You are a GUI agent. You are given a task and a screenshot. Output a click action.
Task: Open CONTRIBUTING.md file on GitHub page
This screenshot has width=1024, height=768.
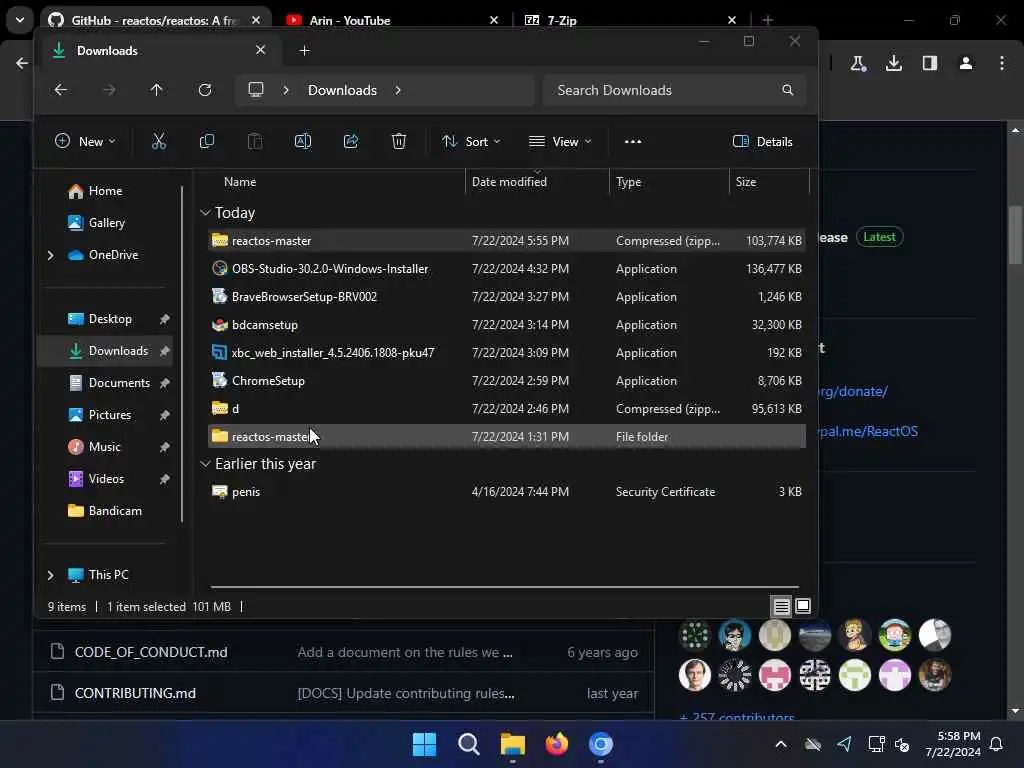[x=135, y=693]
